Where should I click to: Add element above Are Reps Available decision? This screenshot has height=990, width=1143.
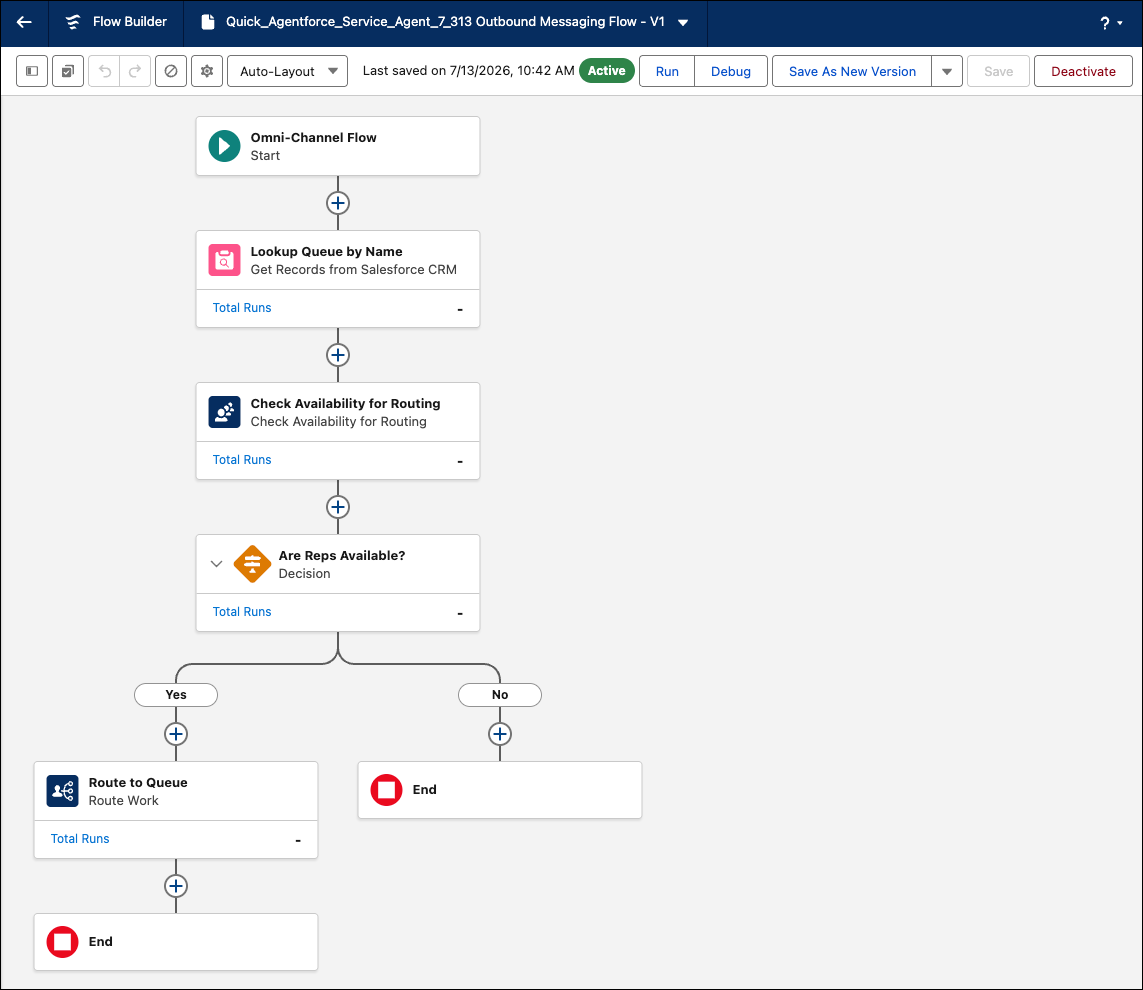338,507
